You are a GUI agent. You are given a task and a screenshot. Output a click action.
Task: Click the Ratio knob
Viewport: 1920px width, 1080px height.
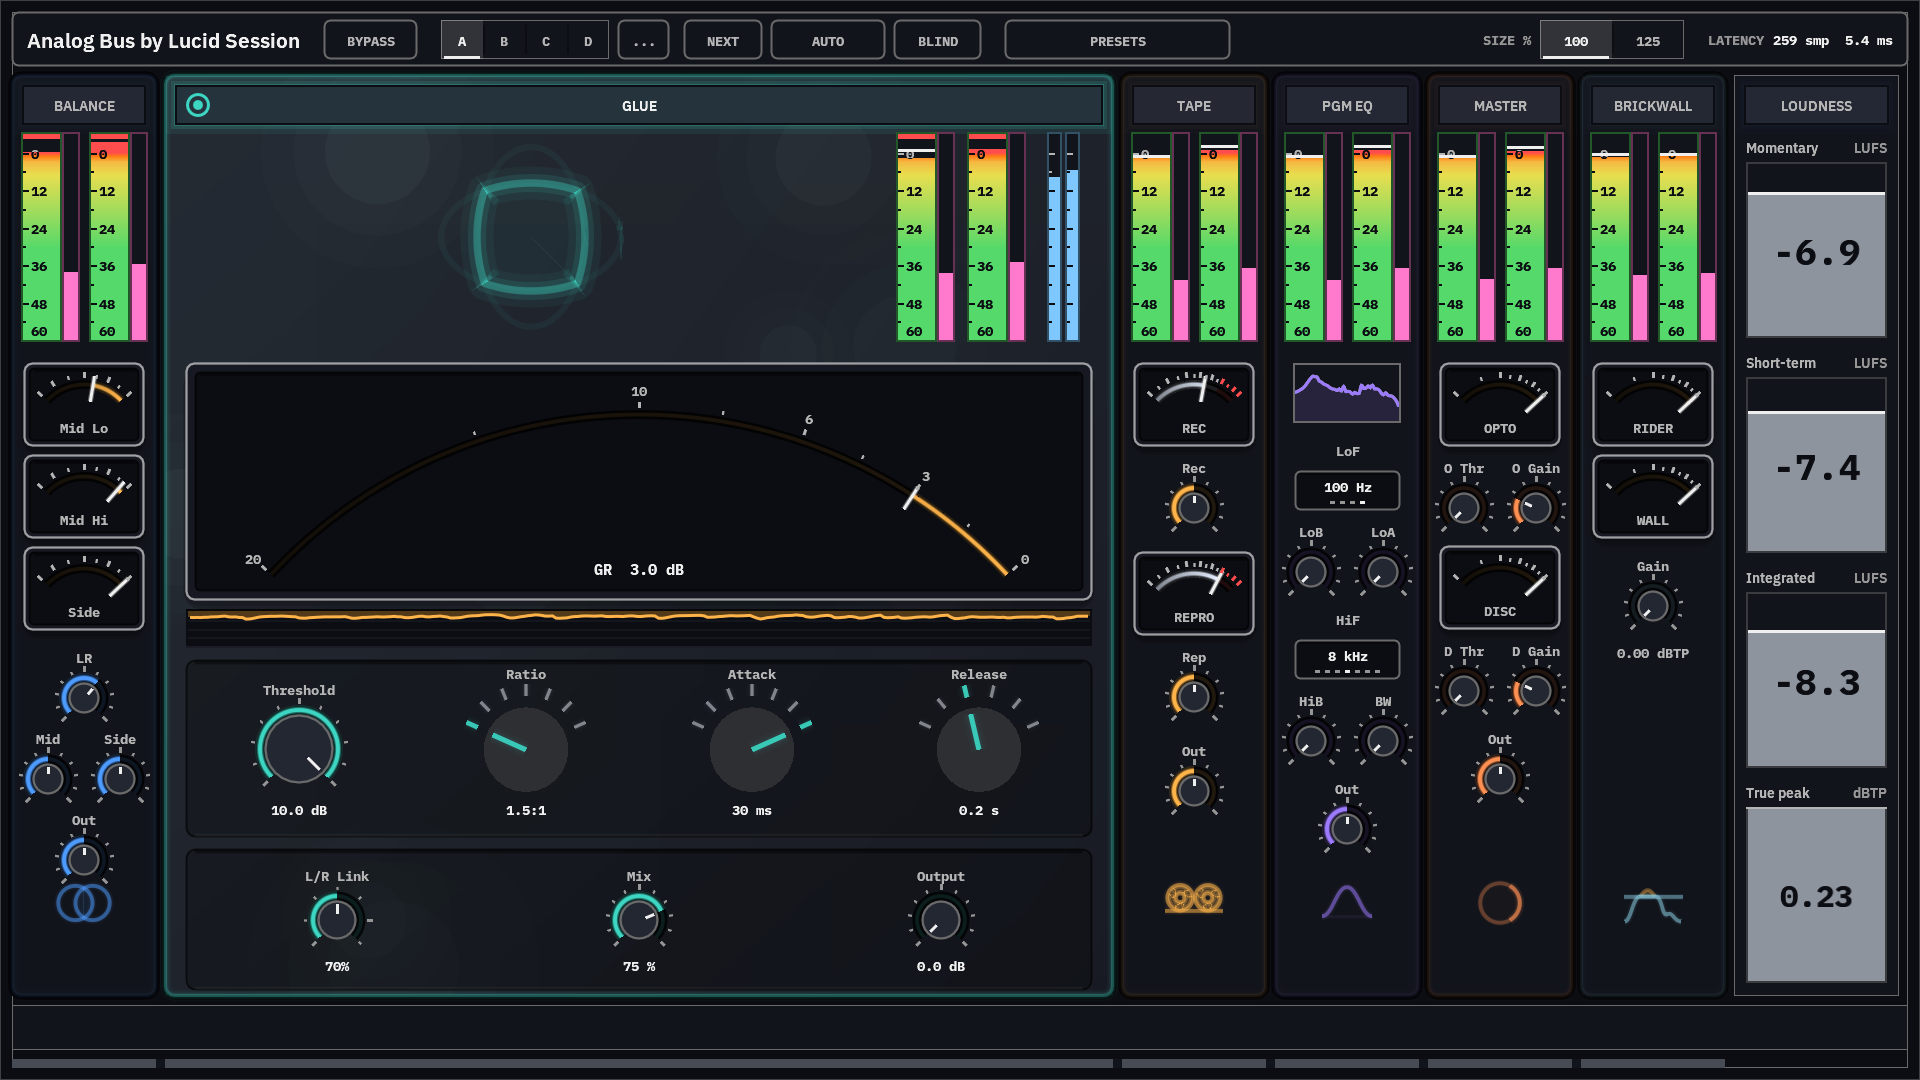(526, 749)
